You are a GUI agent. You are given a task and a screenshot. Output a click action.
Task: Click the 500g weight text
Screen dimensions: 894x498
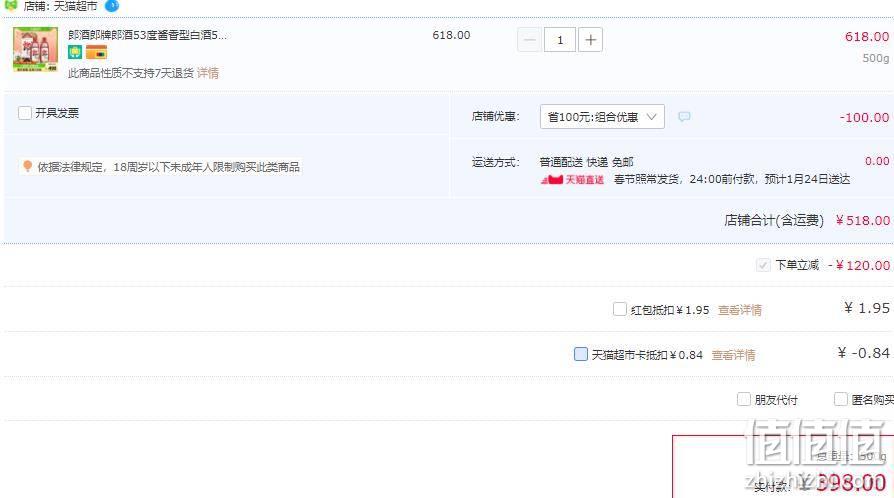876,58
